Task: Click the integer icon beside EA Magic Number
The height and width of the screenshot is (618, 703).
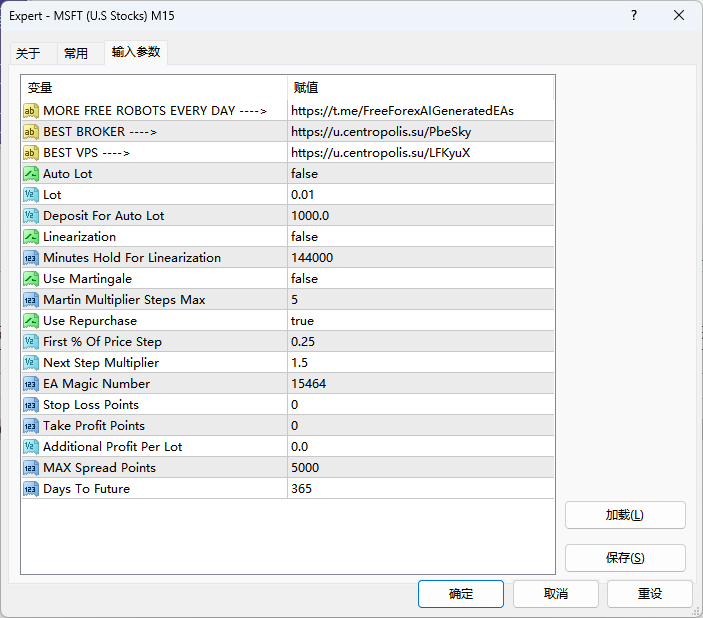Action: click(x=31, y=384)
